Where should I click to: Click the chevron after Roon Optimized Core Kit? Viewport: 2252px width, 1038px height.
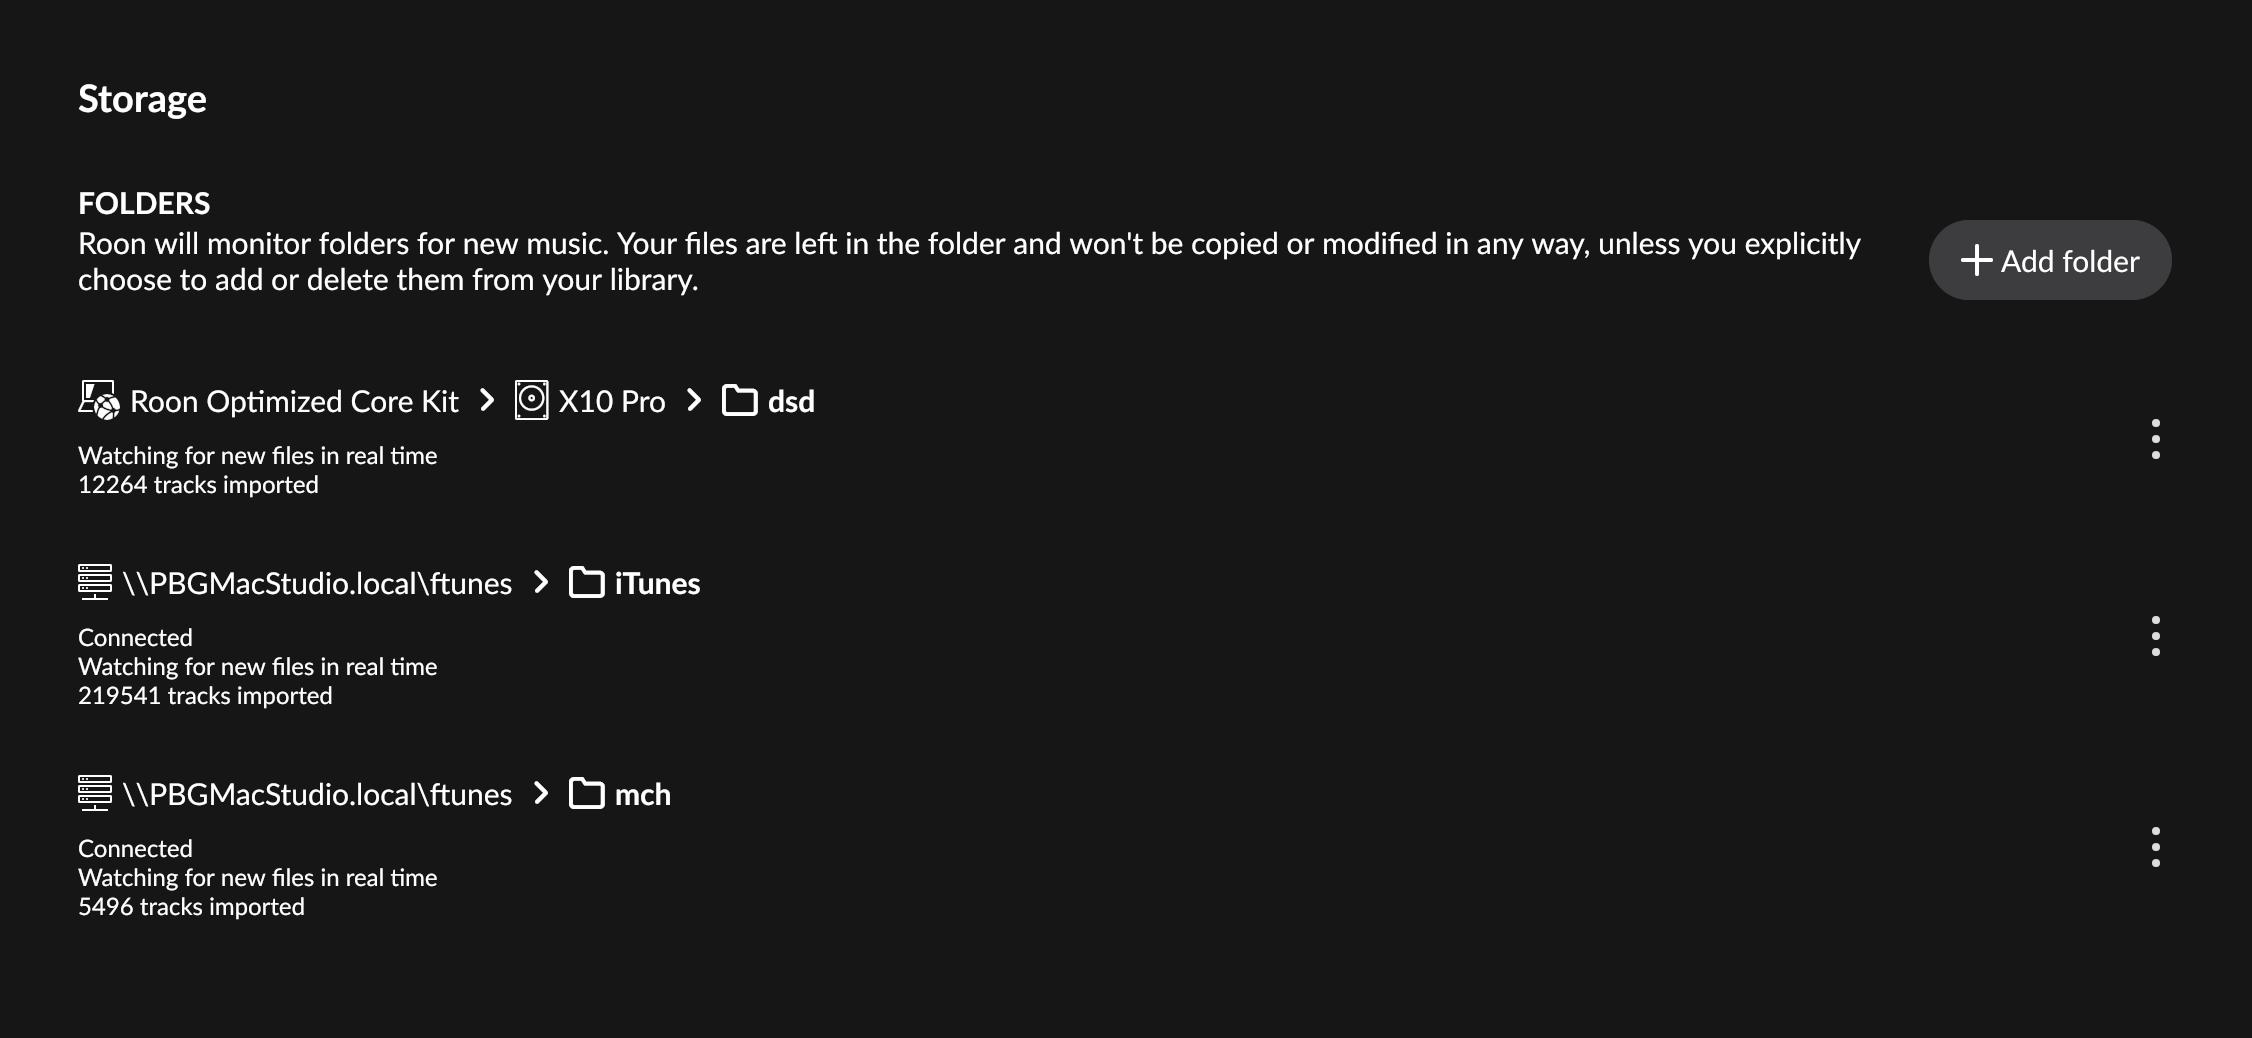(x=487, y=400)
